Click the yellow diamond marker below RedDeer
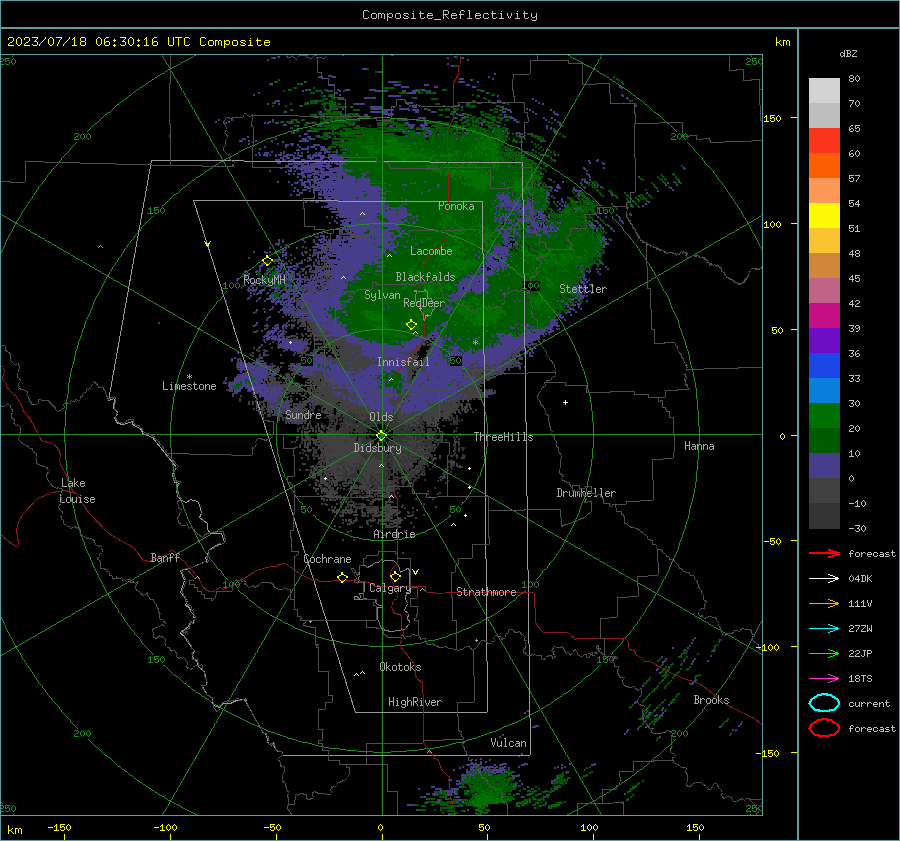The width and height of the screenshot is (900, 841). (x=411, y=324)
